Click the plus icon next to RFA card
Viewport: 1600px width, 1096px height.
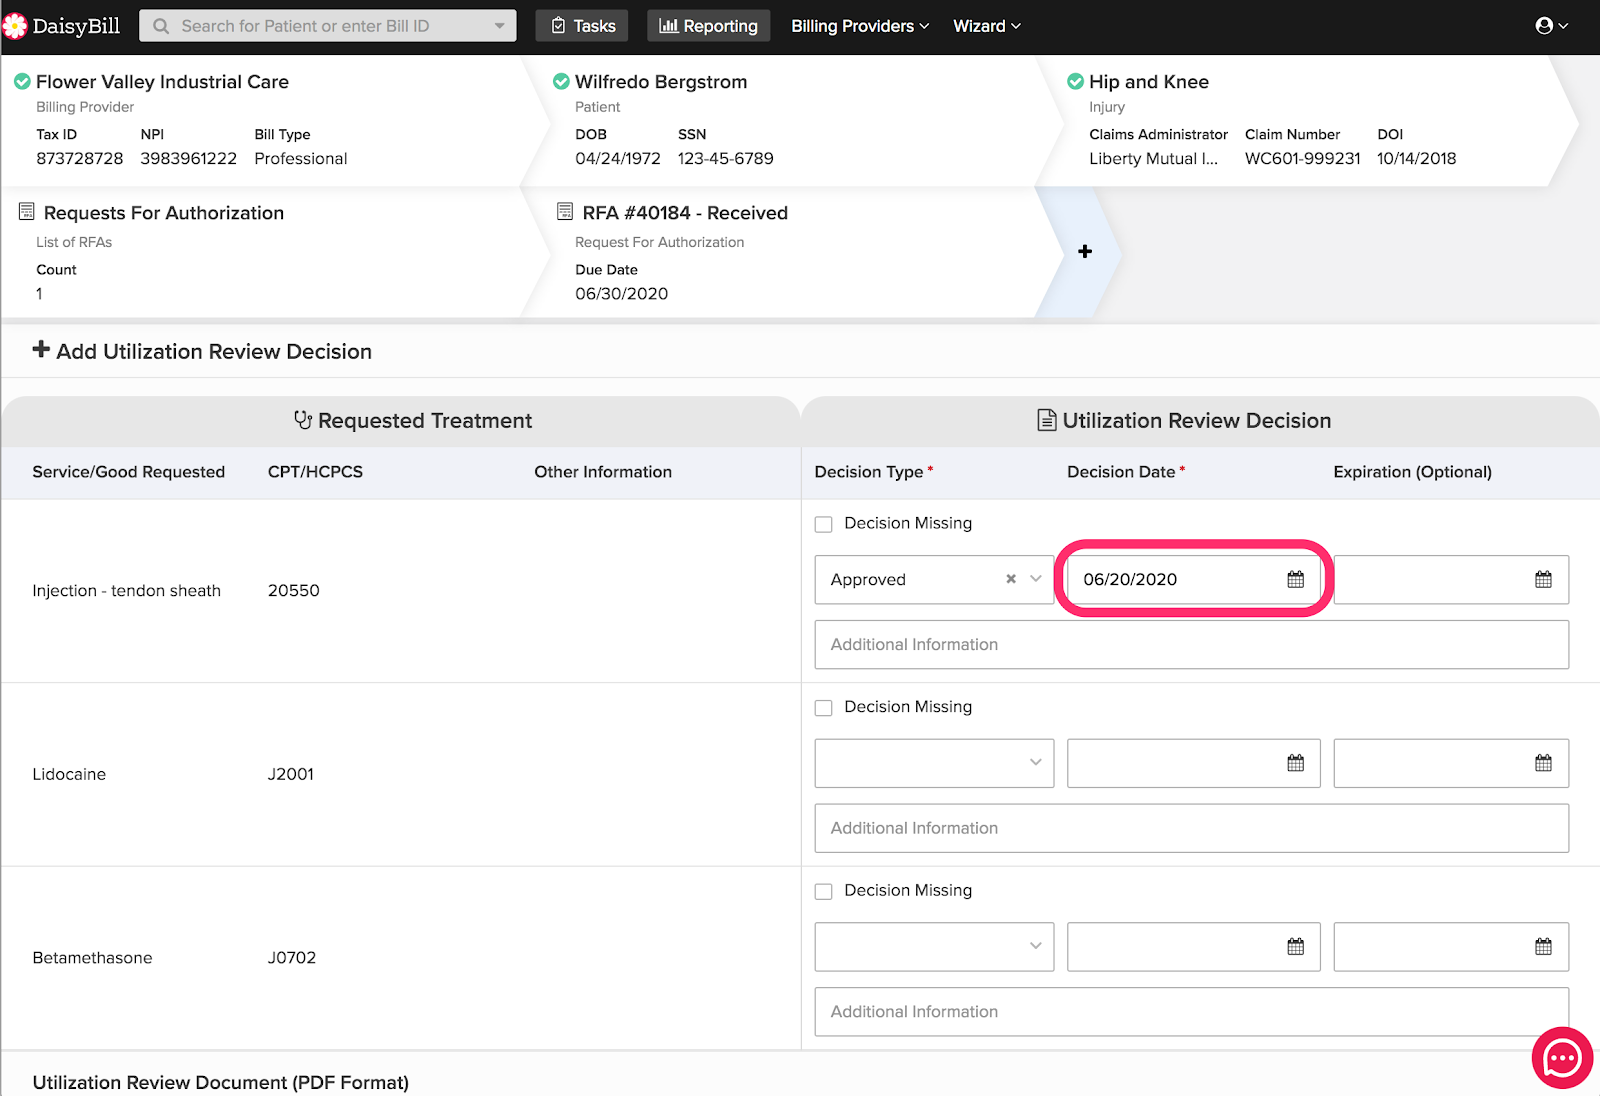click(1085, 252)
